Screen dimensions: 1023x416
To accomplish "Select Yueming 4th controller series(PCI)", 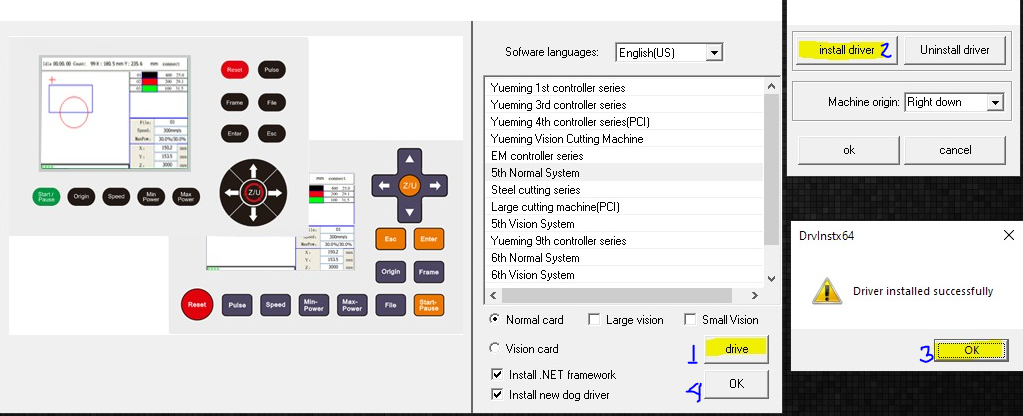I will point(624,122).
